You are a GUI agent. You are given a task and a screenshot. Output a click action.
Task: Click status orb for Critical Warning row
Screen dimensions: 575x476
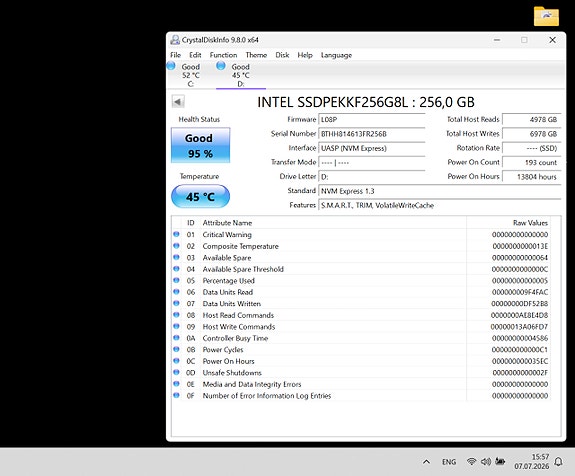(176, 234)
